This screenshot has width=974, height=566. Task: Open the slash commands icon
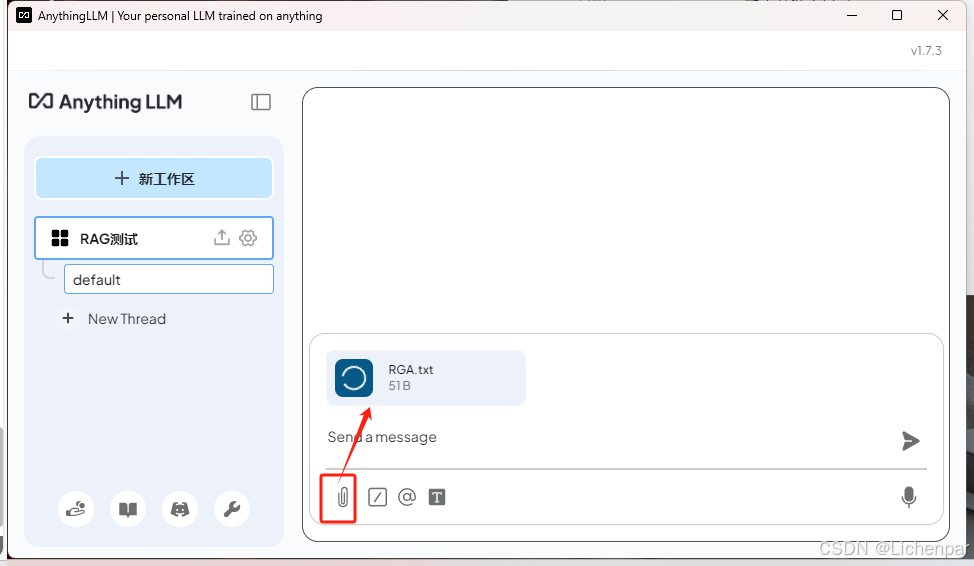coord(377,497)
